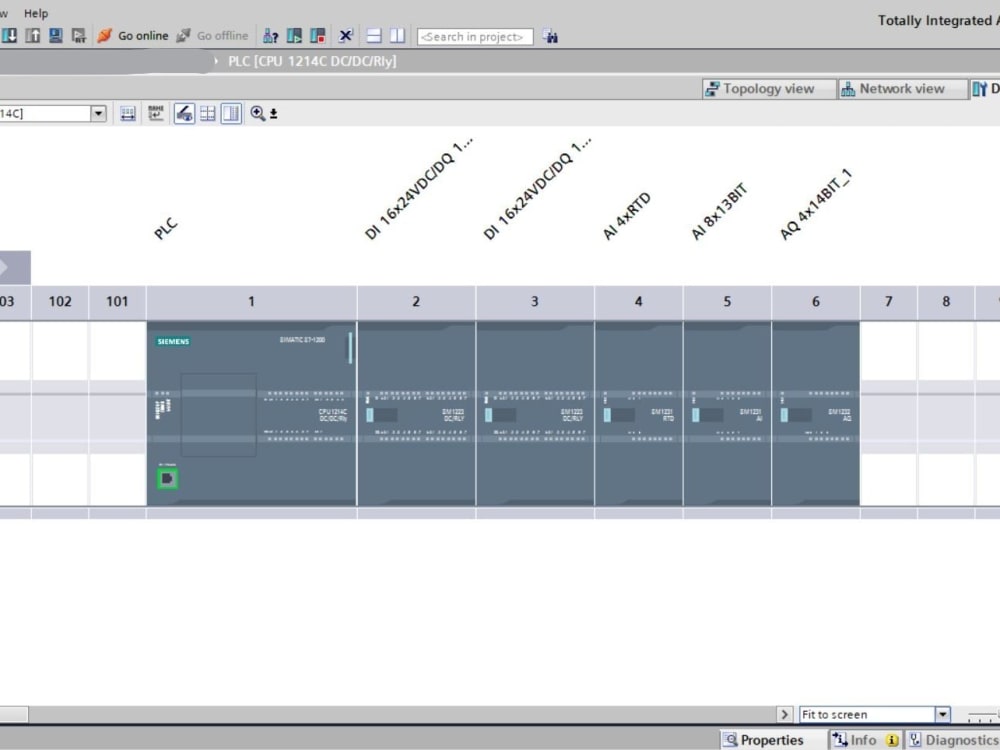Toggle the vertical split editor view

(x=396, y=35)
